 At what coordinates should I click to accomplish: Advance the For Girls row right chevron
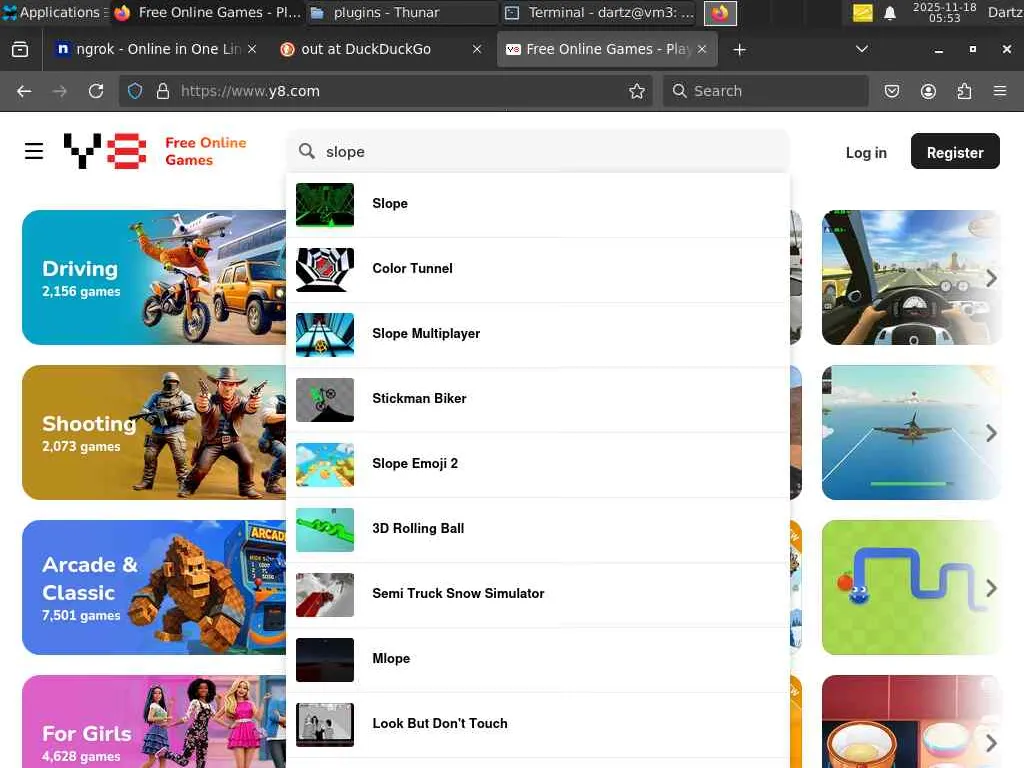[x=991, y=743]
